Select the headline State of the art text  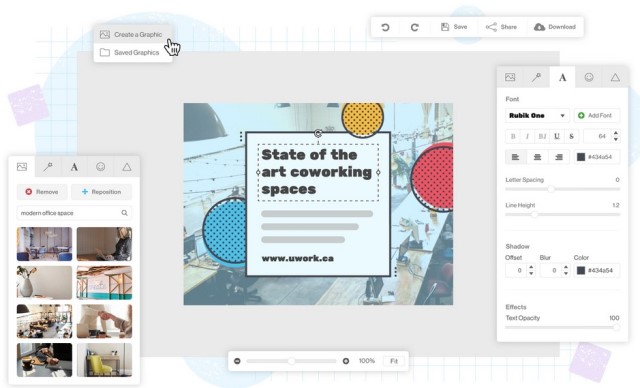tap(316, 172)
